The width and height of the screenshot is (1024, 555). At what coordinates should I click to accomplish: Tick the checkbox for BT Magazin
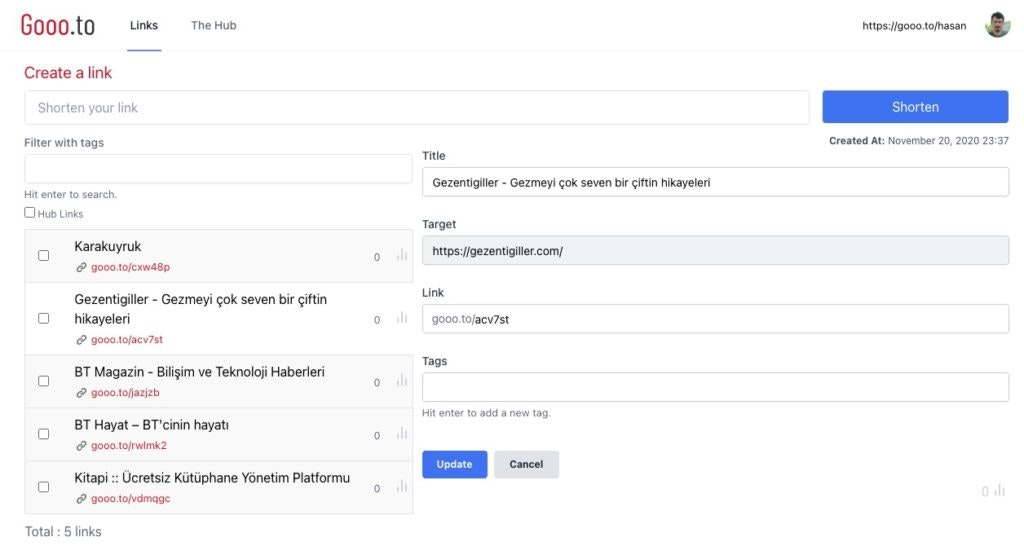(x=44, y=381)
